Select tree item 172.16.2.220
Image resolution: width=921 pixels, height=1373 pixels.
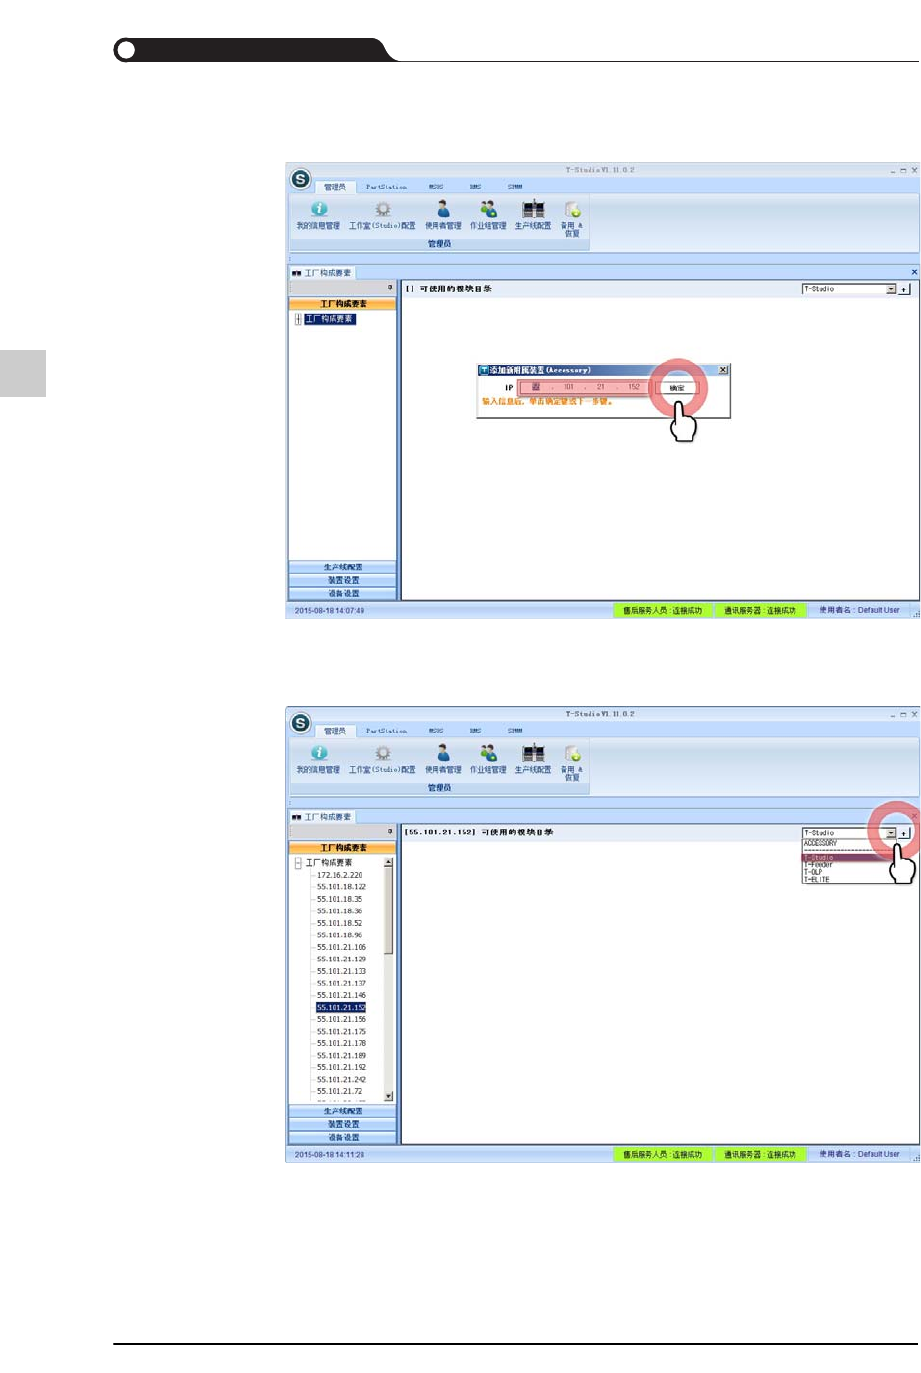point(339,875)
